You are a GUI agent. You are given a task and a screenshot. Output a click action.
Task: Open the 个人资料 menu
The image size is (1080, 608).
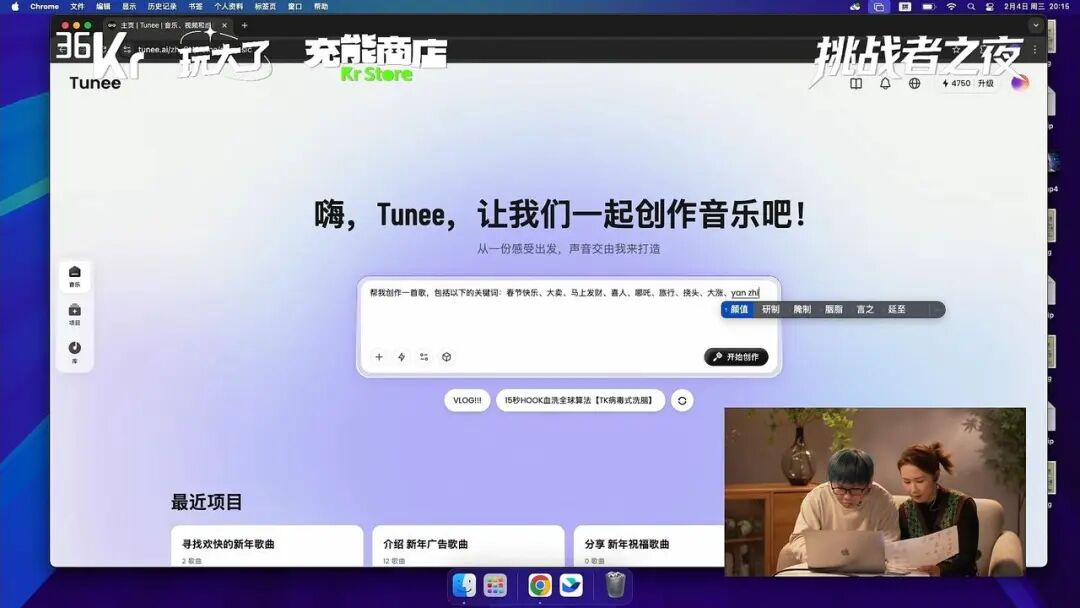coord(228,6)
